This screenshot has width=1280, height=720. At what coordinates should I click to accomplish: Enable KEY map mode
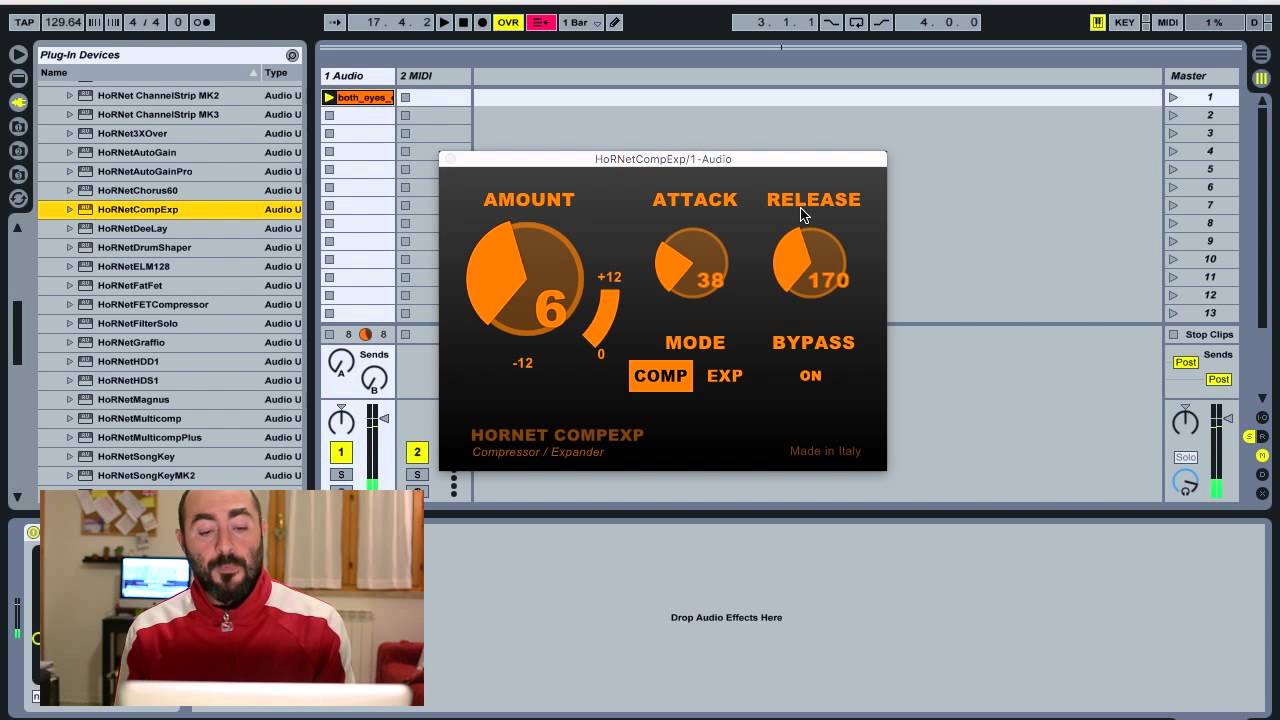pyautogui.click(x=1125, y=22)
